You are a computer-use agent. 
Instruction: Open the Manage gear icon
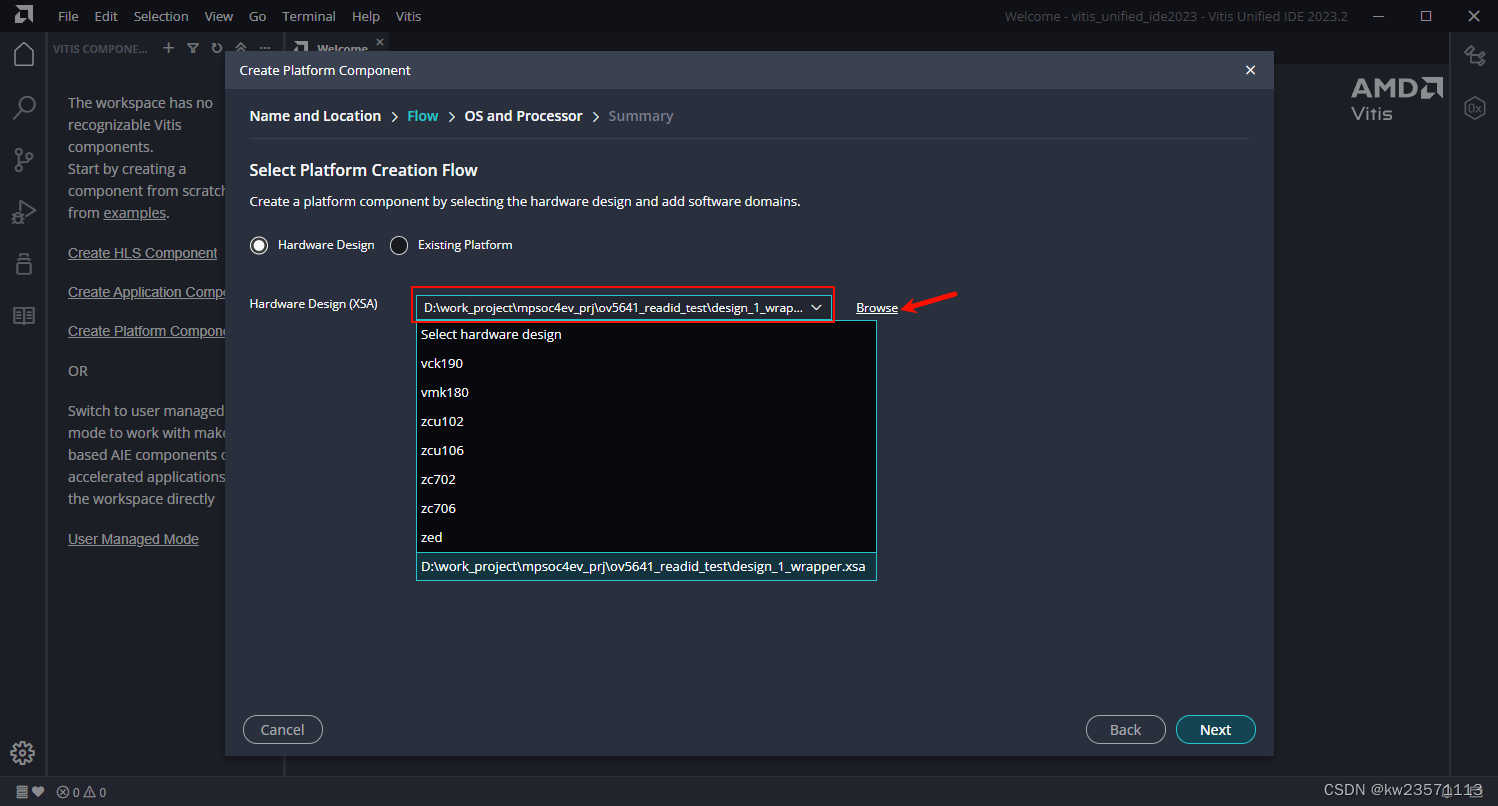coord(24,753)
